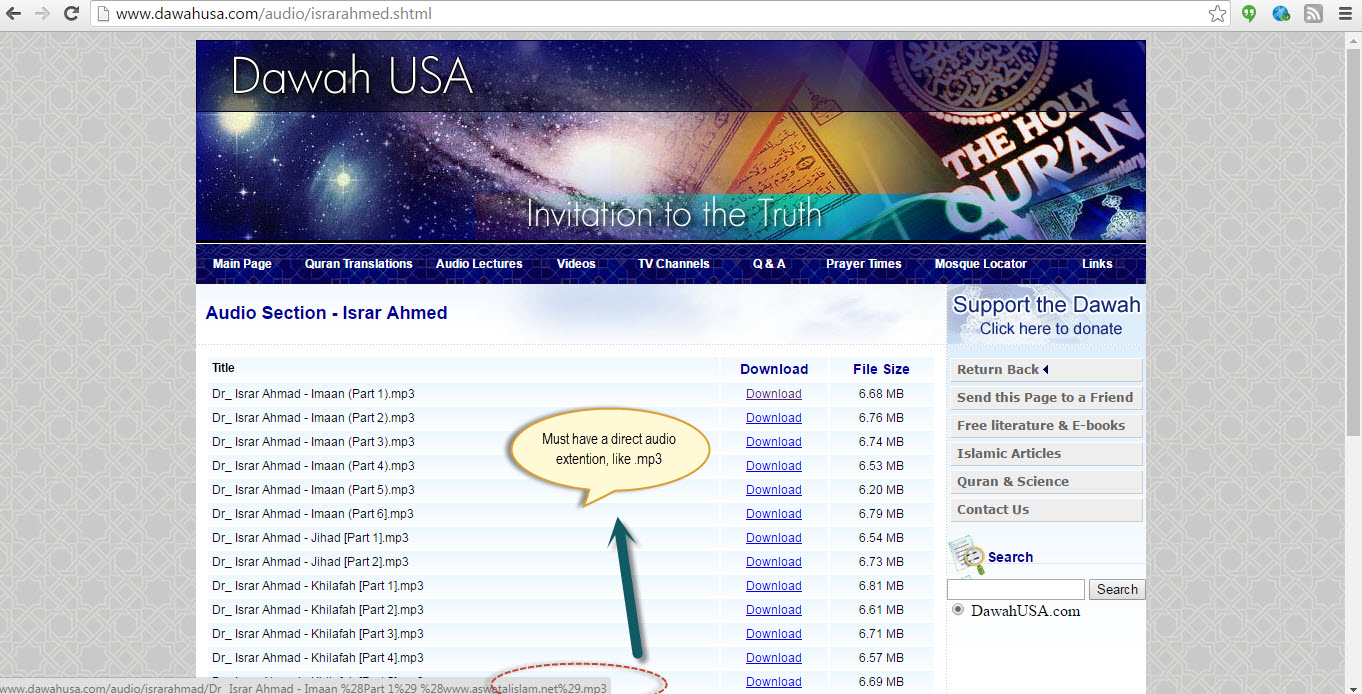Open the Q & A nav item
This screenshot has width=1362, height=694.
pyautogui.click(x=769, y=264)
